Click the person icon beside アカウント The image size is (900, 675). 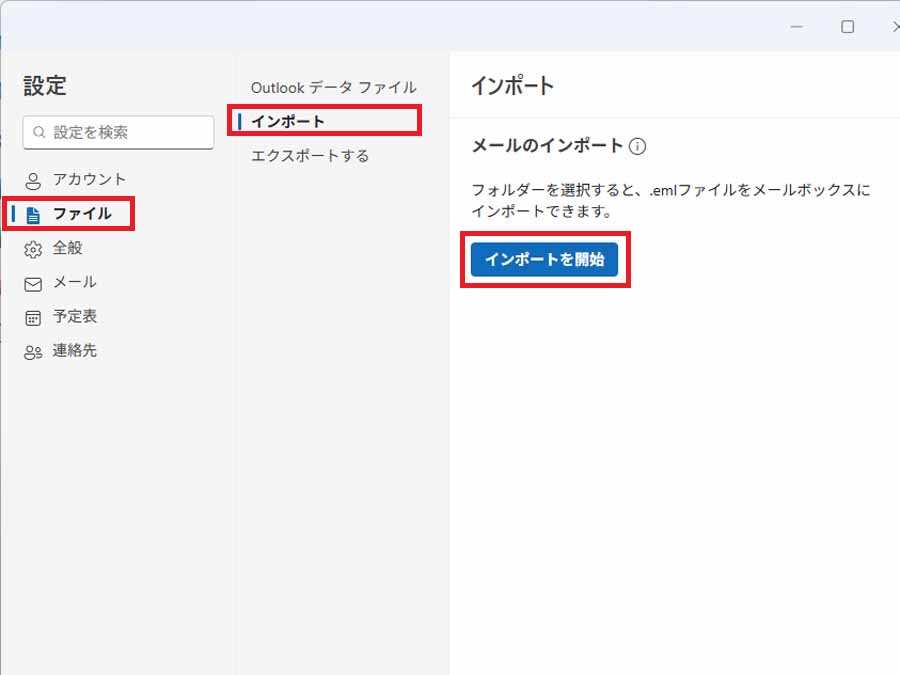point(34,181)
